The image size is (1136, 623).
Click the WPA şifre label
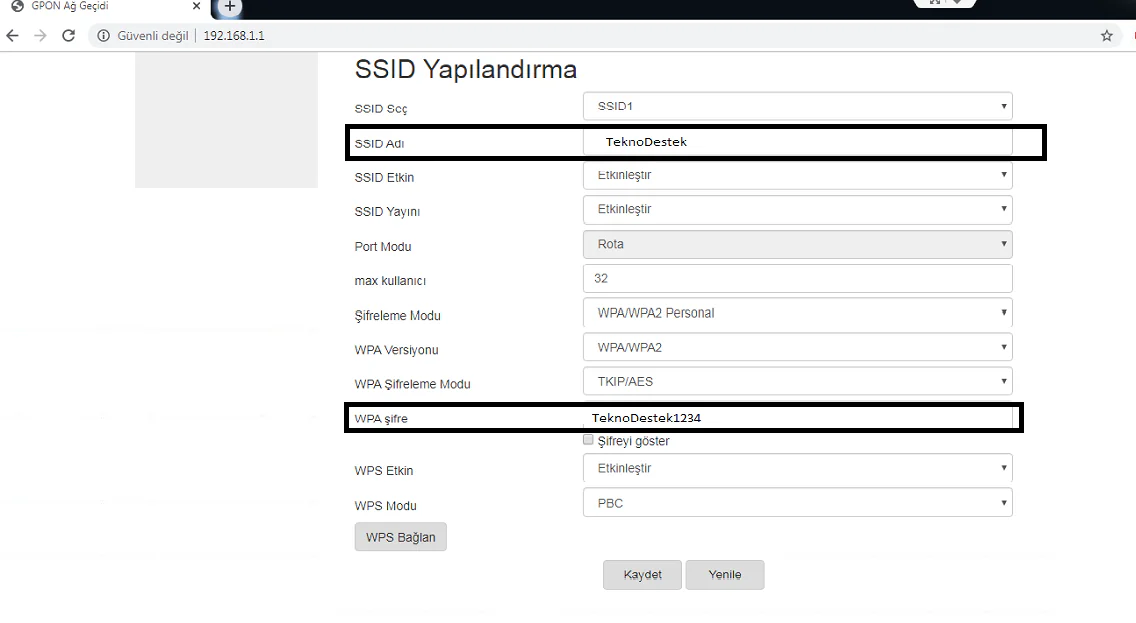pos(381,419)
